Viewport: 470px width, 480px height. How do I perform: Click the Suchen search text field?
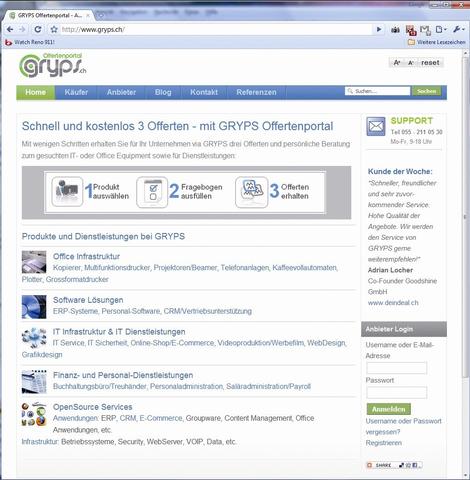(x=377, y=91)
